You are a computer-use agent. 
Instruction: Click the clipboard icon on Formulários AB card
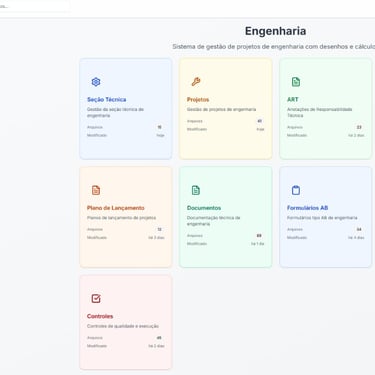[x=296, y=190]
